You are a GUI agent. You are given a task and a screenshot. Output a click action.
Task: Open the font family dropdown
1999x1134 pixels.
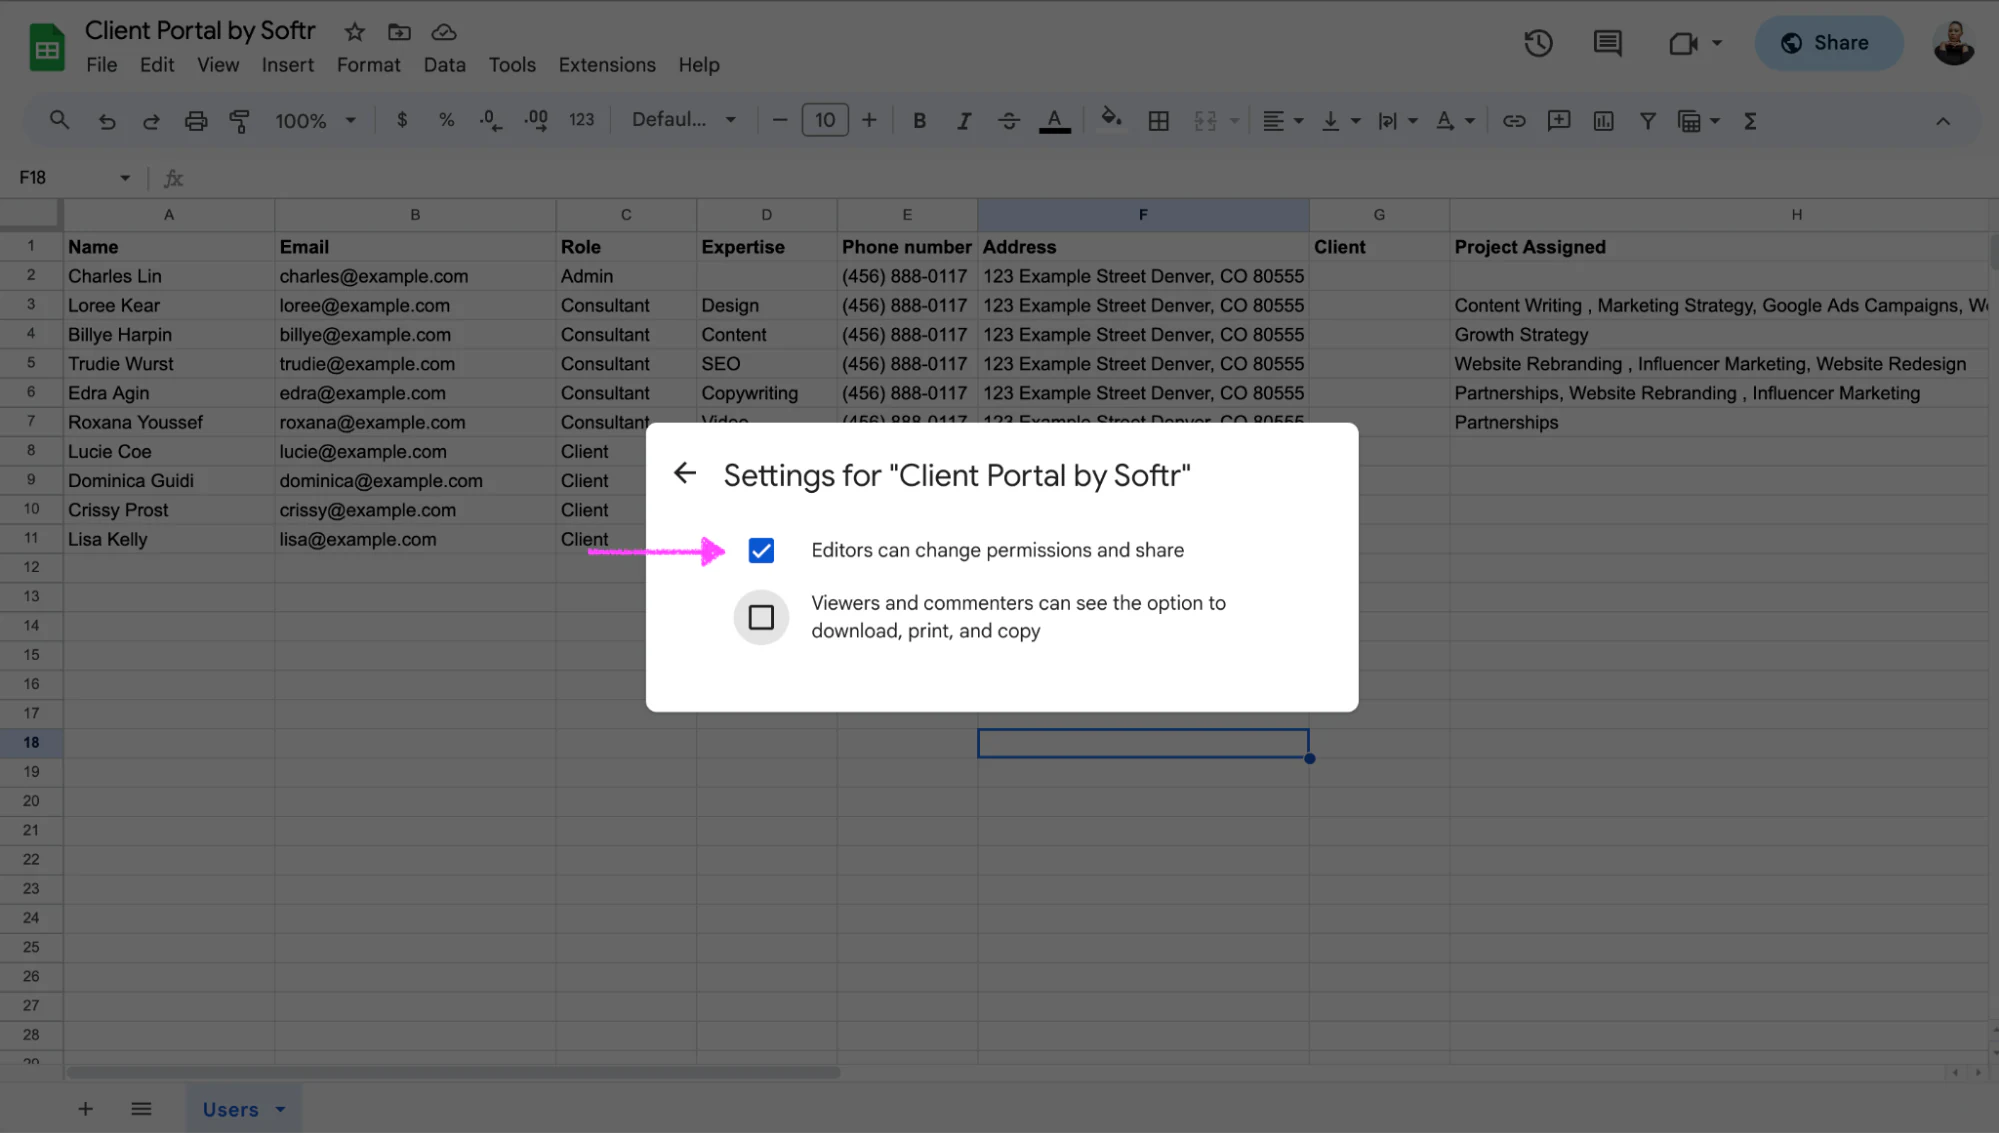click(684, 120)
